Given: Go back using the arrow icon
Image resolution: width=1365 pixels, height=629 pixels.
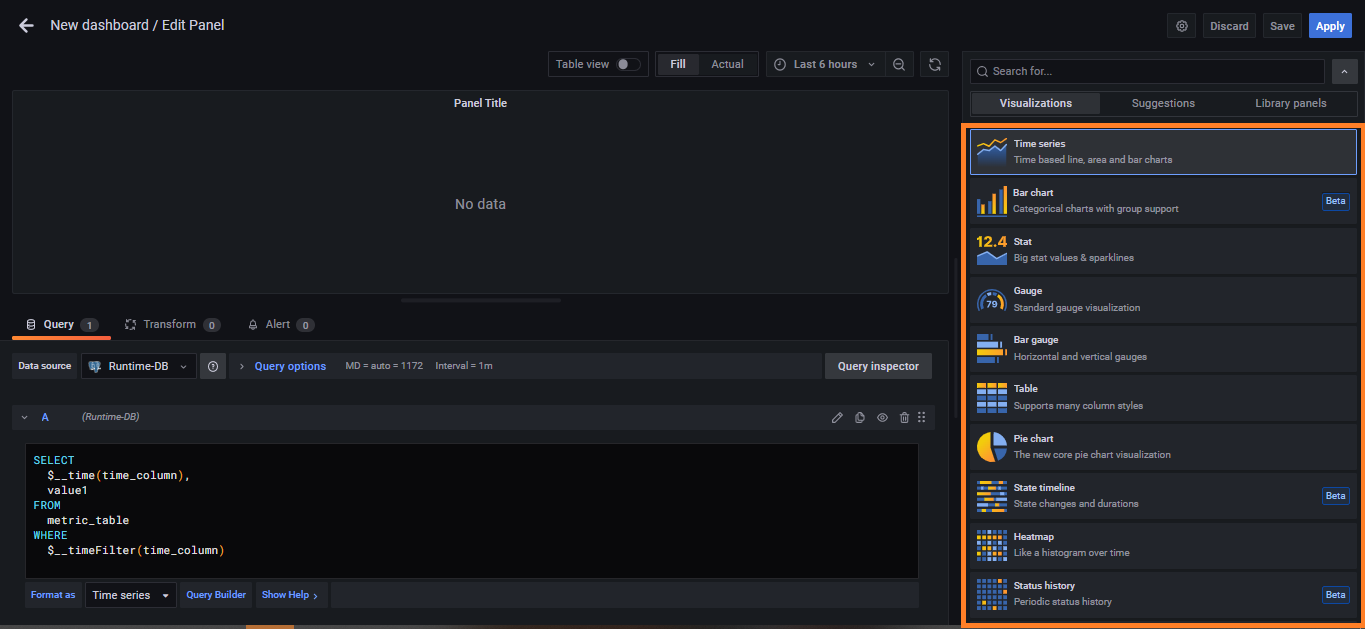Looking at the screenshot, I should (26, 25).
